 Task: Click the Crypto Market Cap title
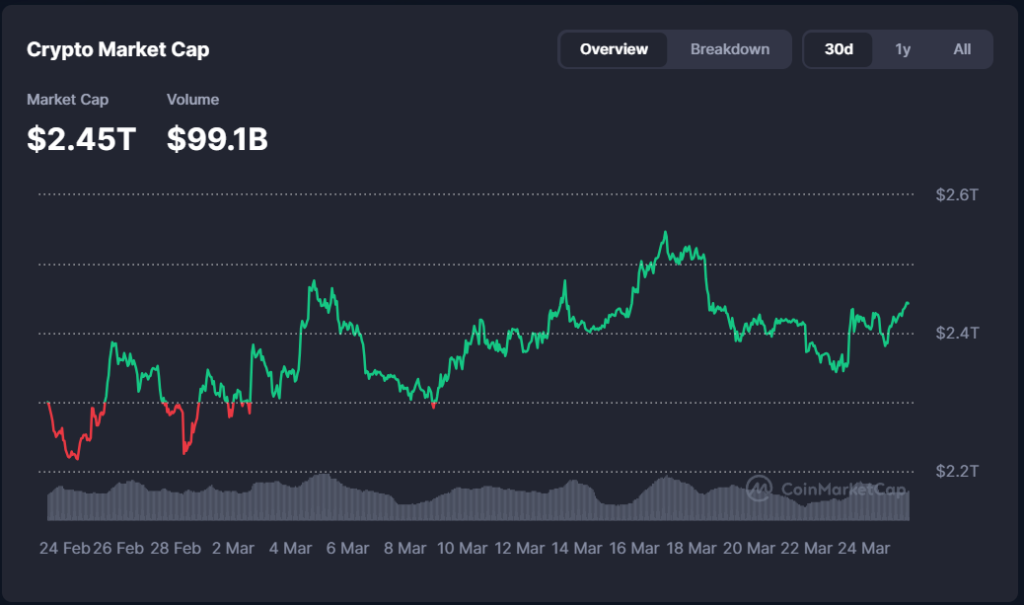118,50
